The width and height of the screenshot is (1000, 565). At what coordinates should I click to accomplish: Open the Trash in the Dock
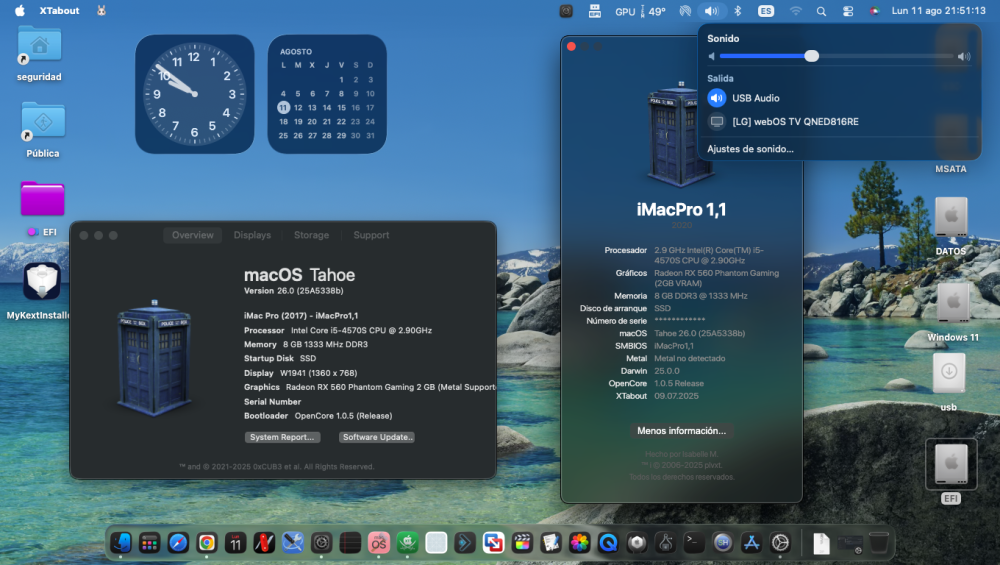click(879, 543)
